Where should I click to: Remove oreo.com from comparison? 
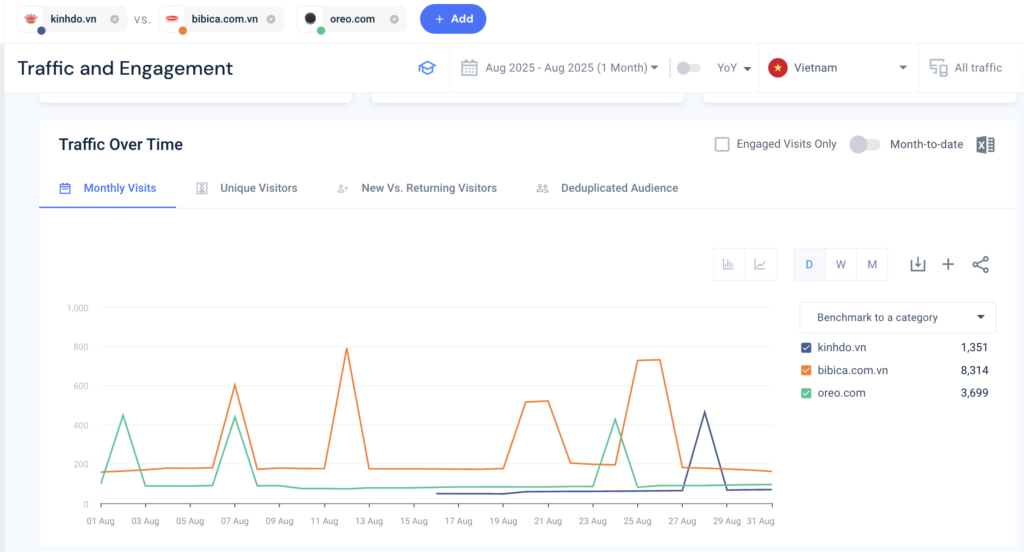click(394, 20)
